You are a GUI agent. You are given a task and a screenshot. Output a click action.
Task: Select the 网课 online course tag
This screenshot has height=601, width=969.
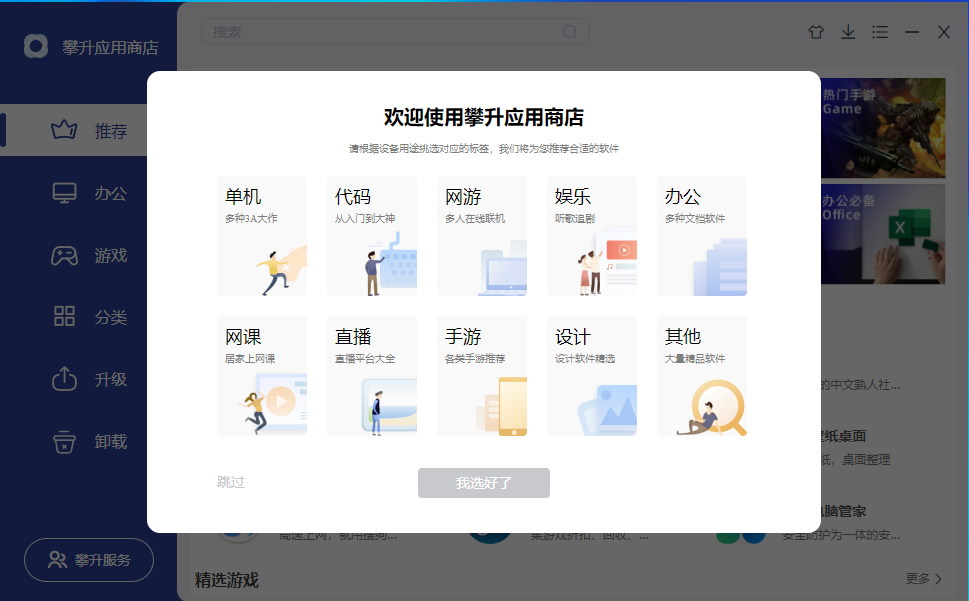pyautogui.click(x=262, y=376)
